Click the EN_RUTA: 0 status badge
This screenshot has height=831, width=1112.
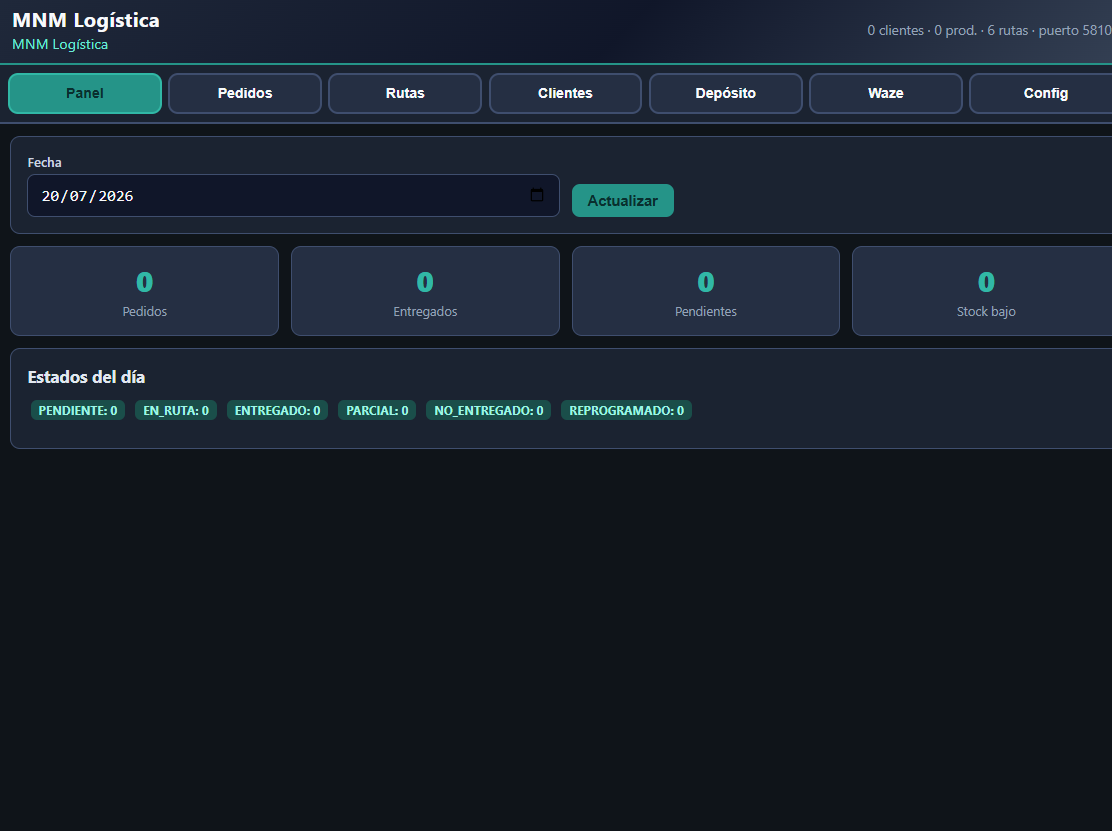point(176,411)
